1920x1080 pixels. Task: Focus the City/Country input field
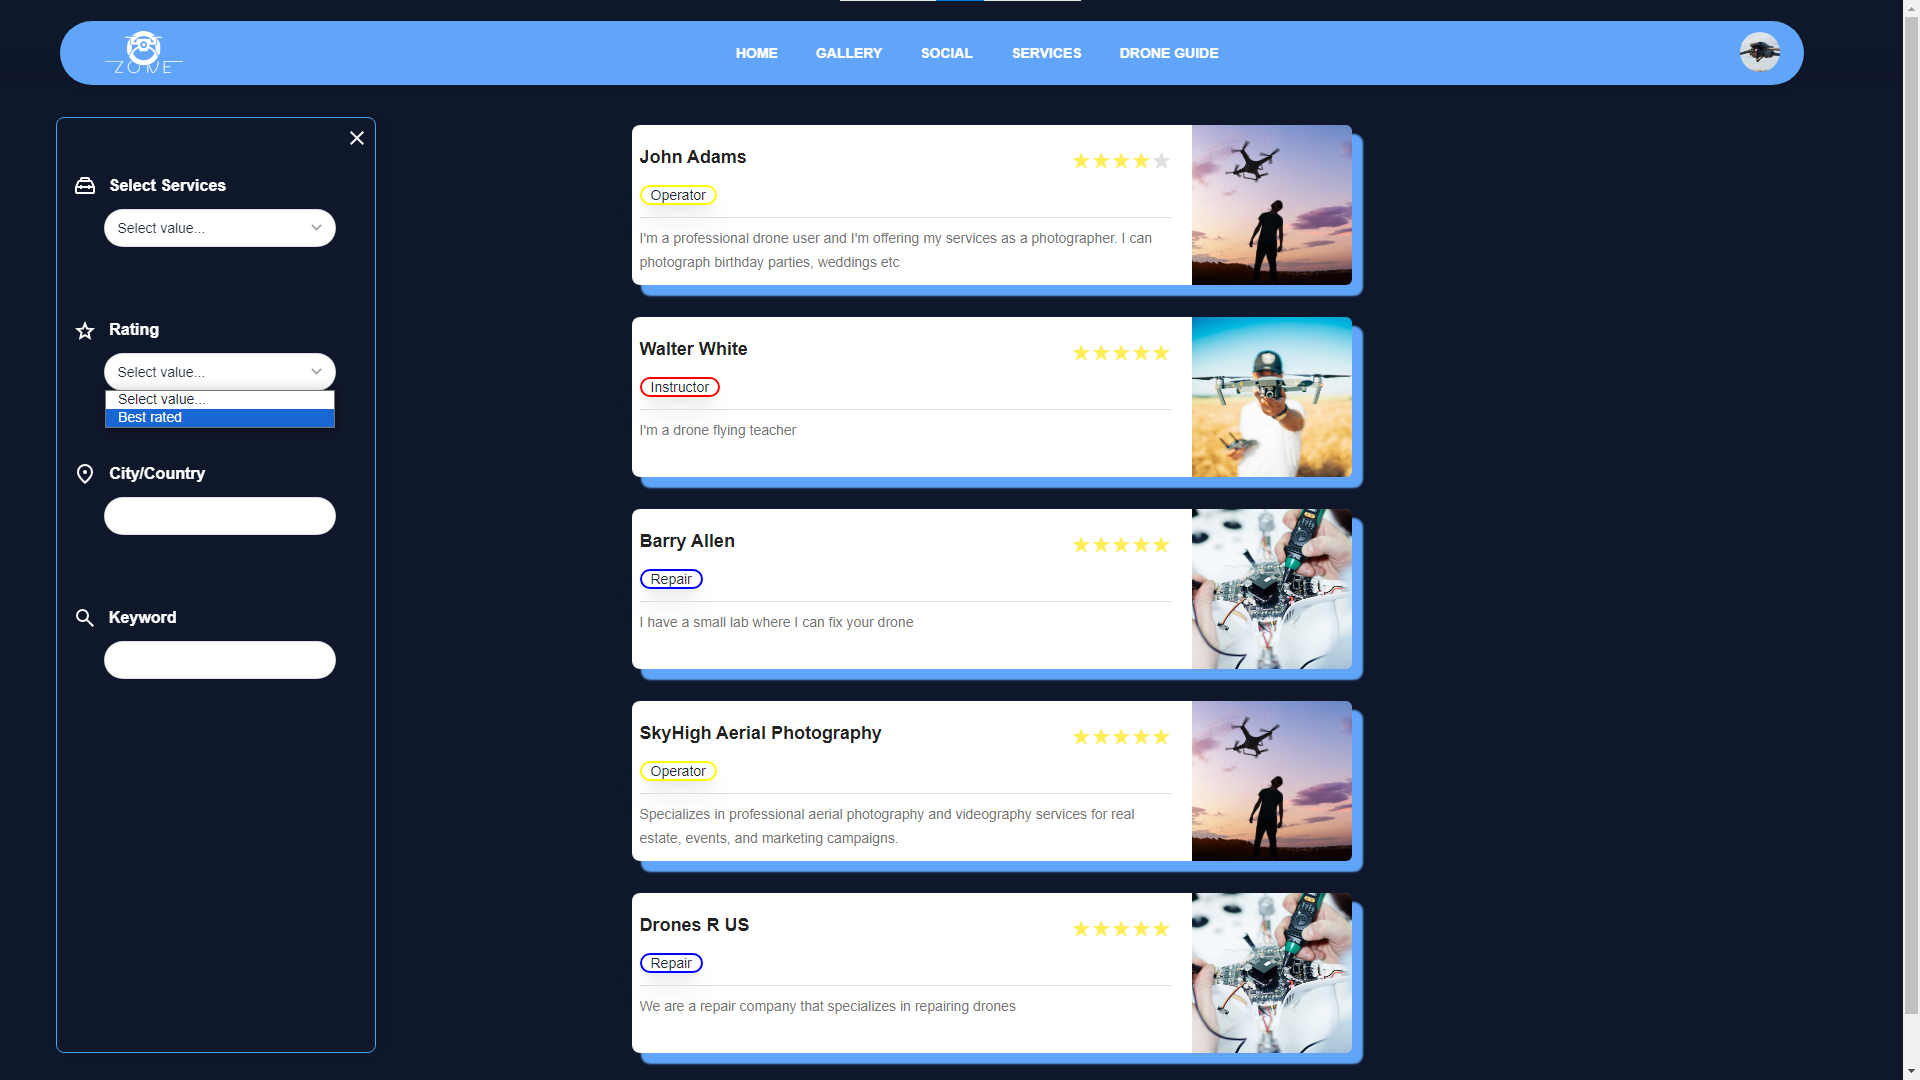pos(220,516)
